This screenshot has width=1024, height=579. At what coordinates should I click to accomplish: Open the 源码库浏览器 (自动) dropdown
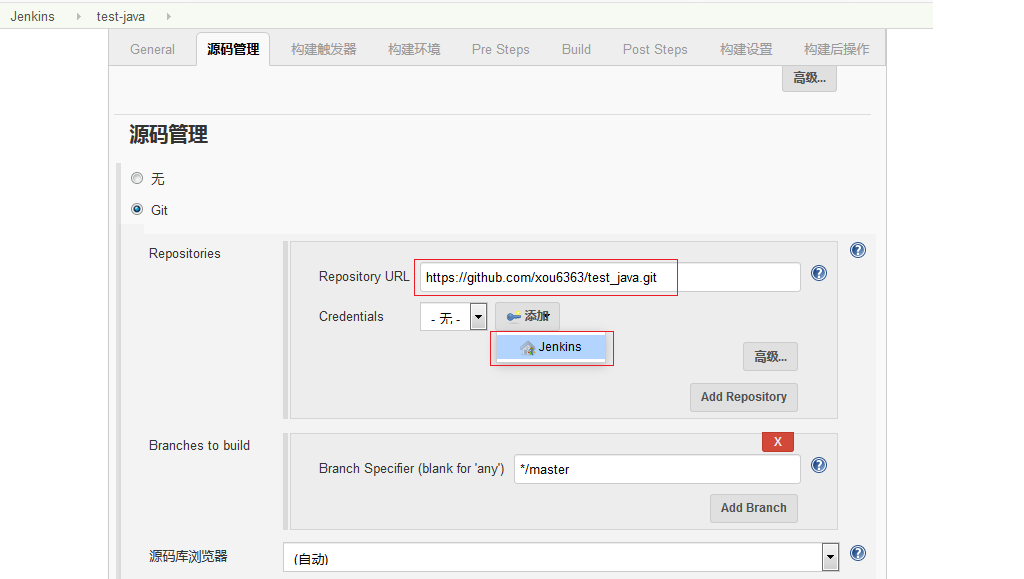560,557
